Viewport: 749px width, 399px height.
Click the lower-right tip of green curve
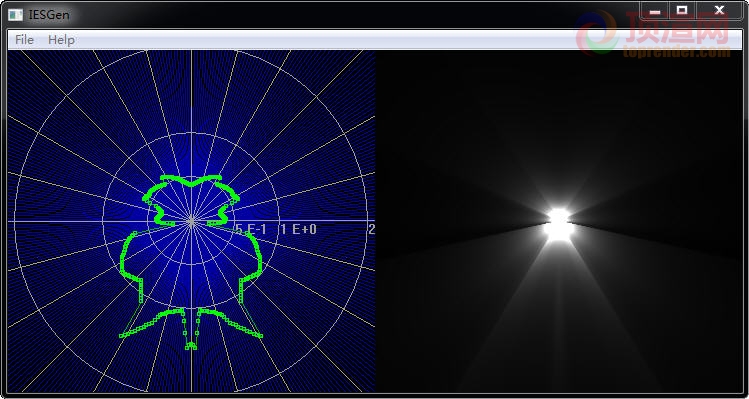pos(260,336)
